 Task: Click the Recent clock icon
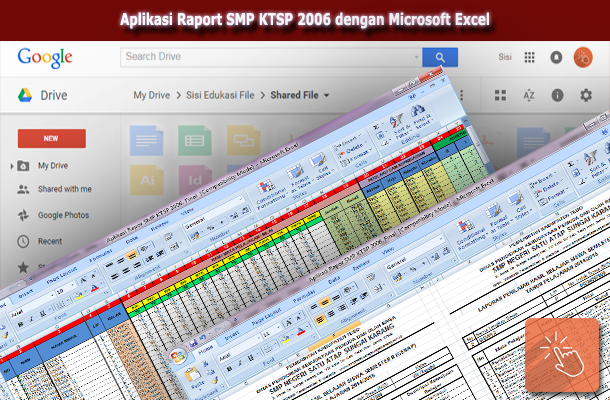pyautogui.click(x=23, y=241)
